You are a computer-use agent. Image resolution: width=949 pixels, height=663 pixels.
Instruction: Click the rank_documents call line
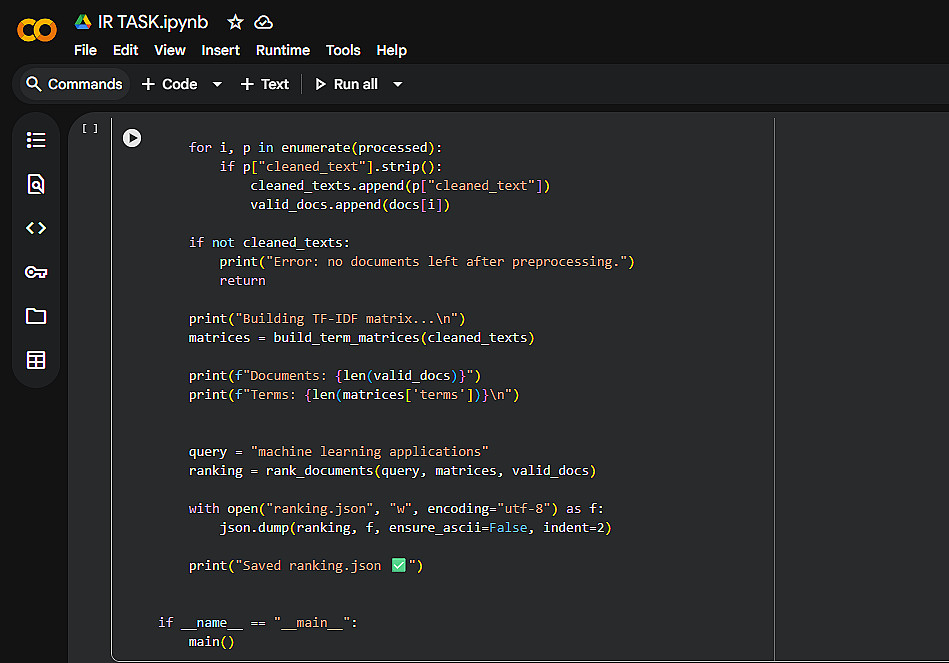[x=392, y=470]
